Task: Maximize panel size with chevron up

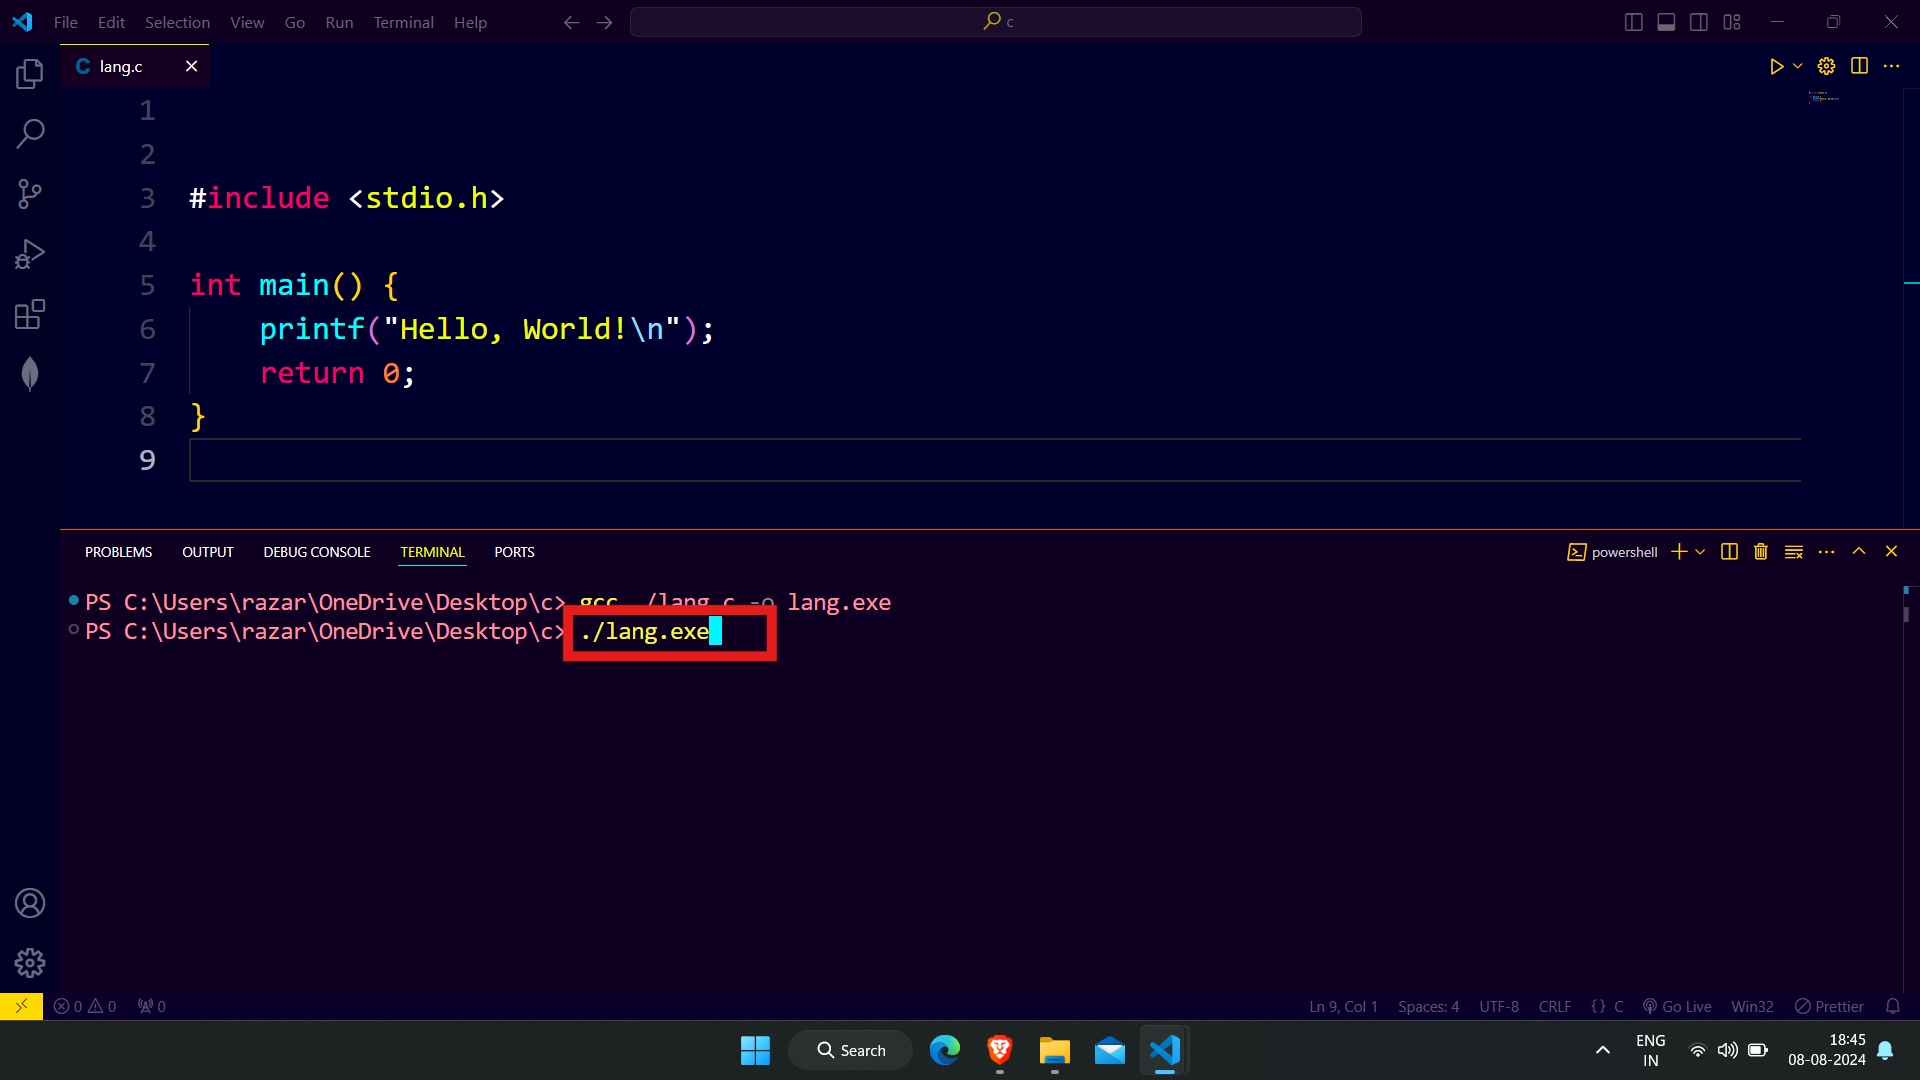Action: [1859, 552]
